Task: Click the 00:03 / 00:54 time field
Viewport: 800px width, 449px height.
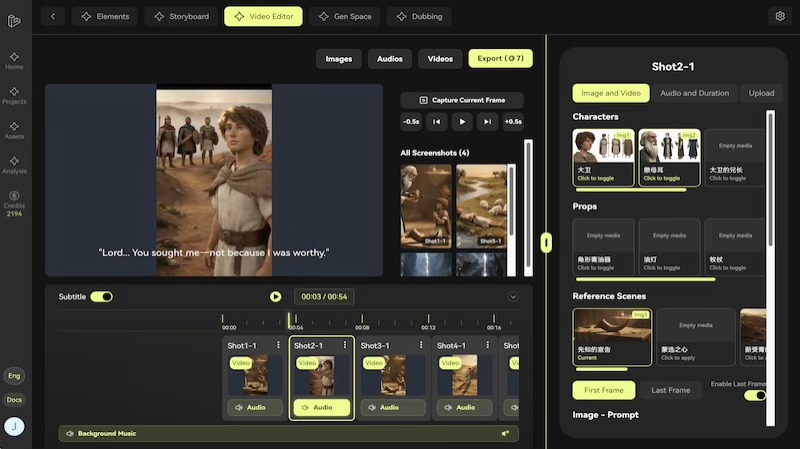Action: 324,296
